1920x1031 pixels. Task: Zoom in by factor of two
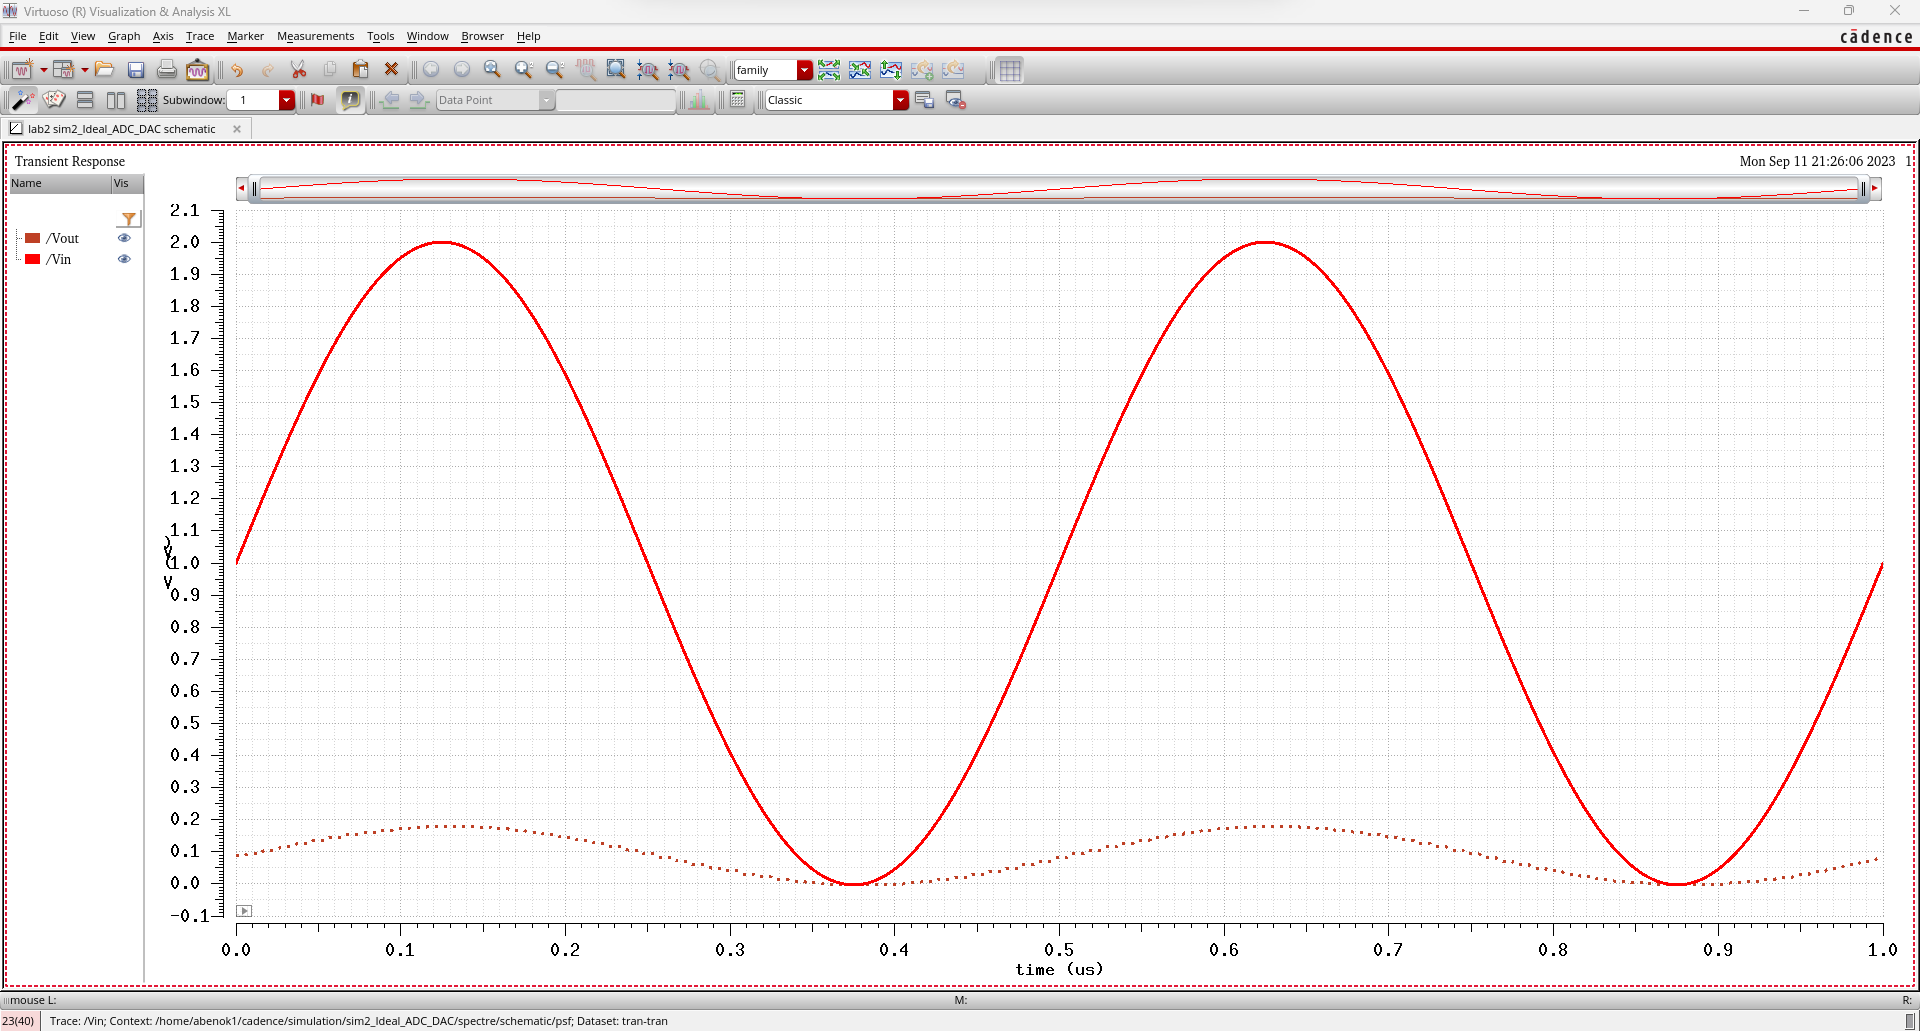tap(523, 70)
